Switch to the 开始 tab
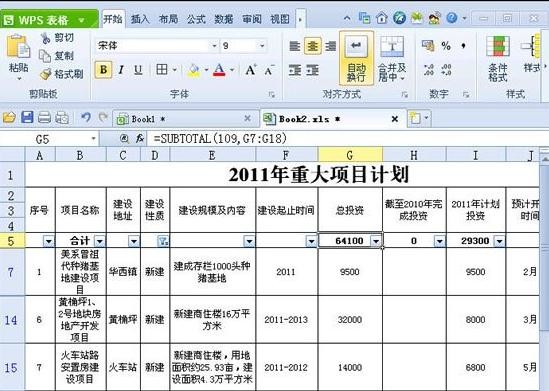The width and height of the screenshot is (549, 391). tap(113, 19)
